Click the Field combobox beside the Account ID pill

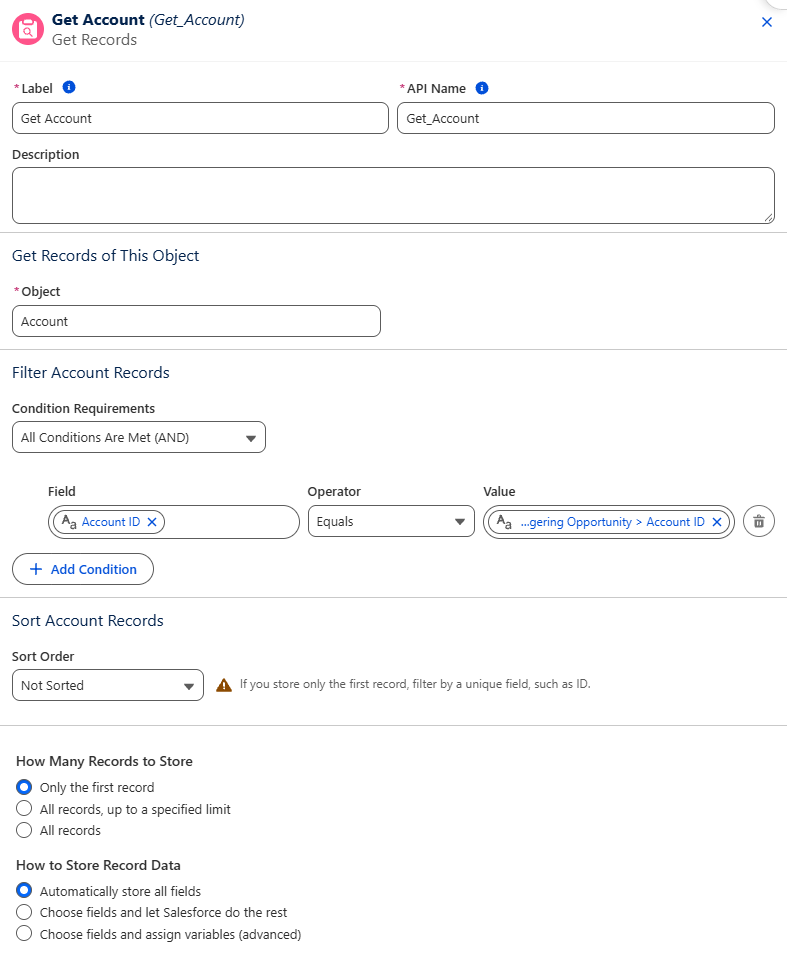tap(230, 522)
